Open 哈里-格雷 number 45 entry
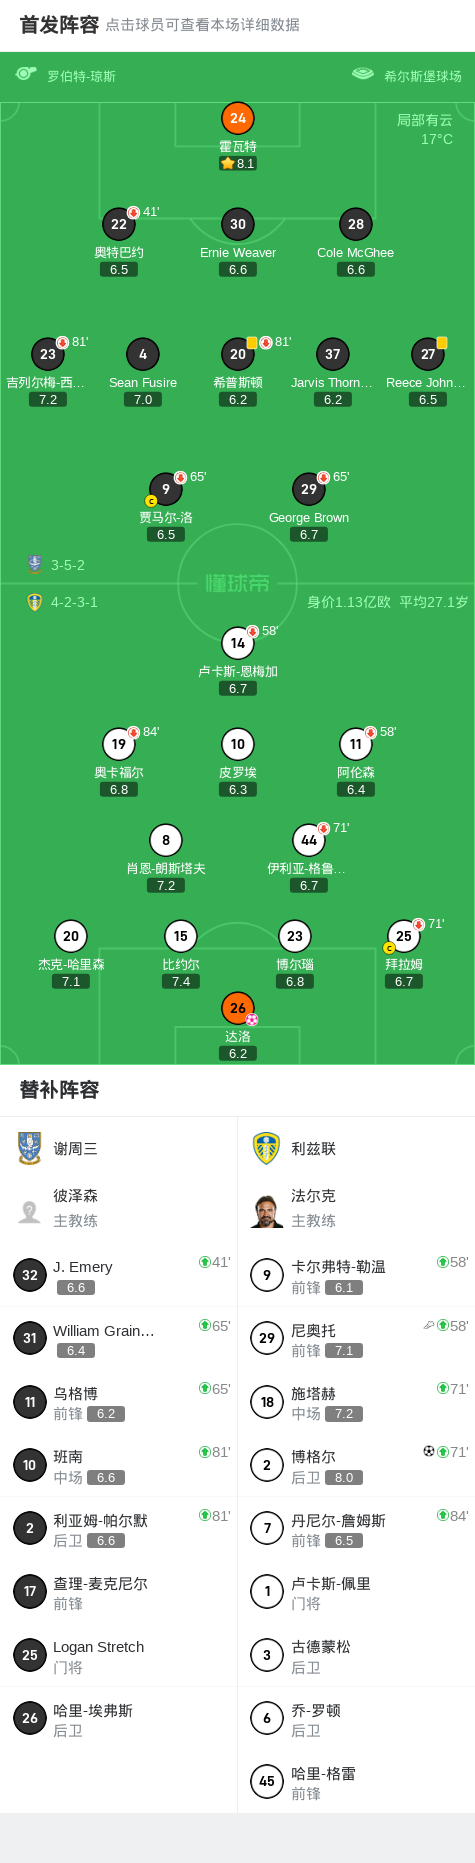Viewport: 475px width, 1863px height. (x=357, y=1781)
